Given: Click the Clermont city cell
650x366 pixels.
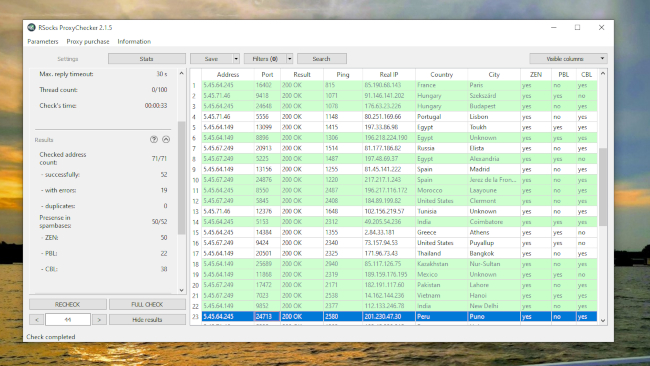Looking at the screenshot, I should [494, 201].
